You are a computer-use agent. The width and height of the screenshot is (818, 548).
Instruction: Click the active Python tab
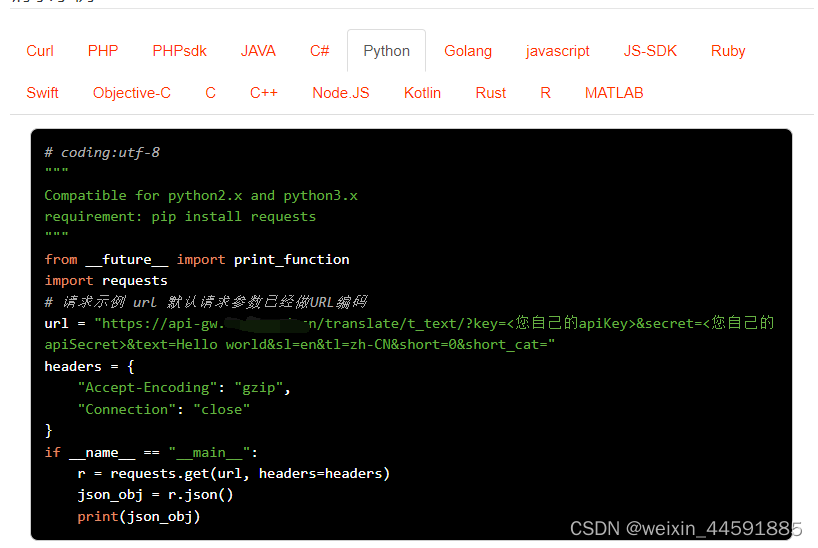[x=386, y=51]
